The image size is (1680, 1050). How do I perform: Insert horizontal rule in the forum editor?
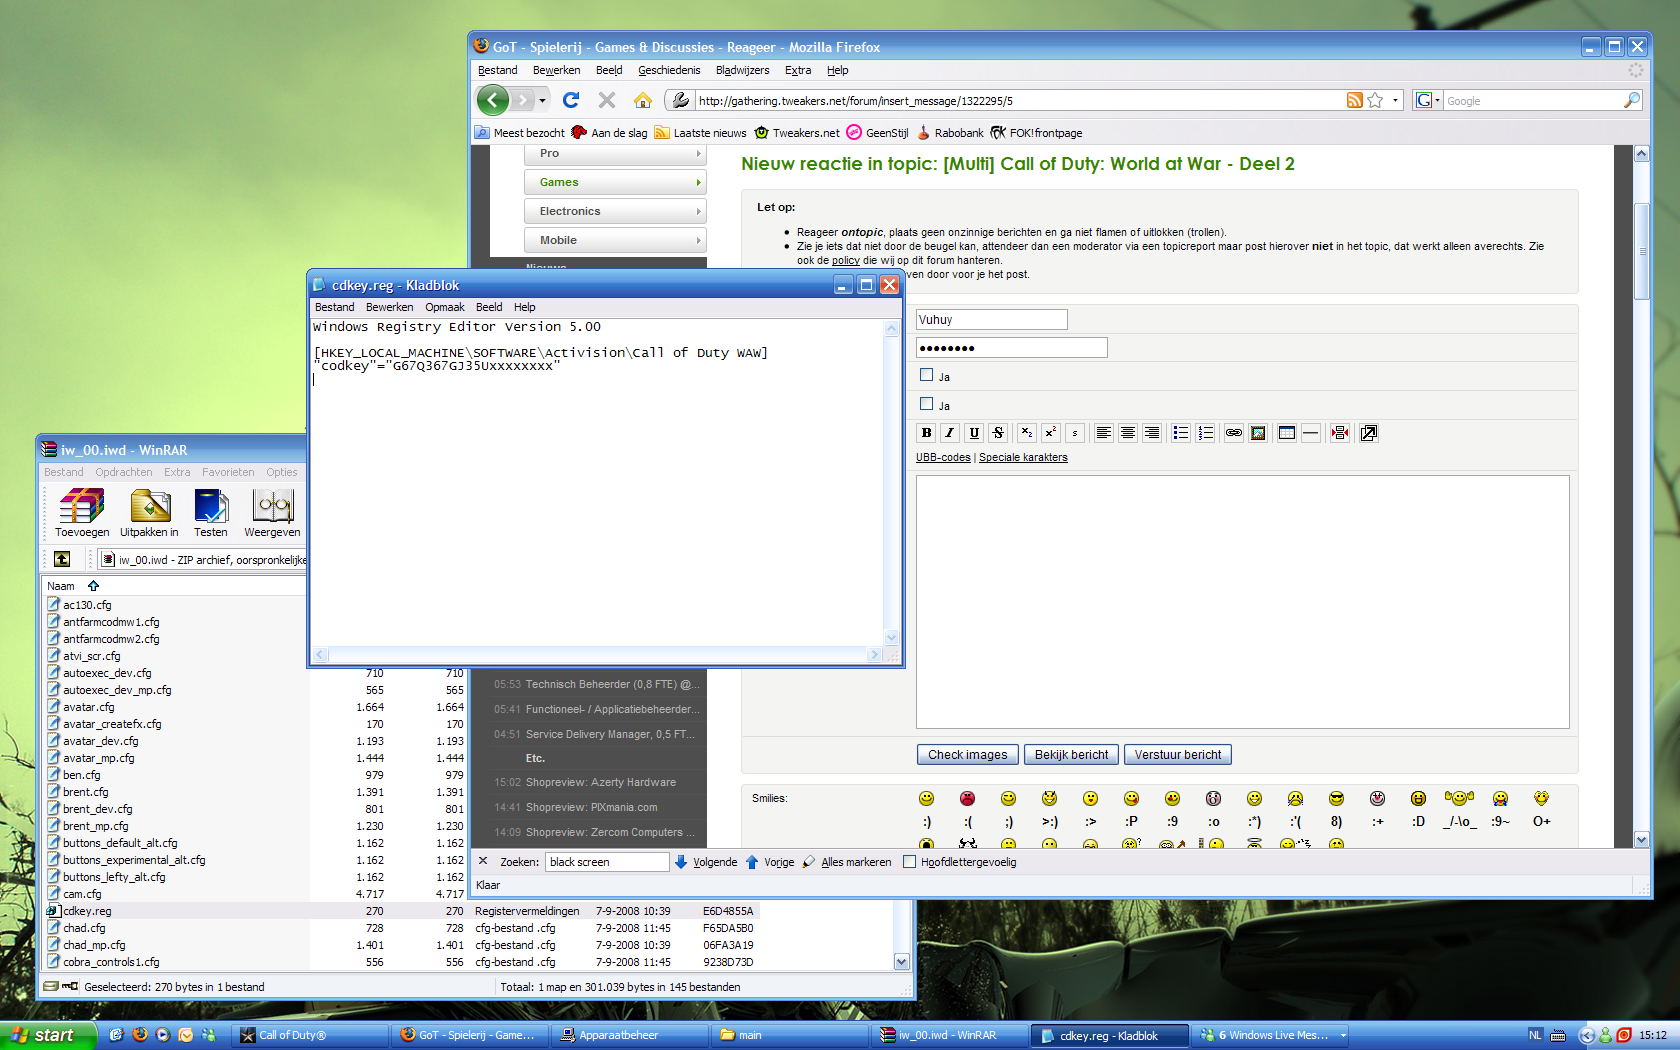point(1310,433)
